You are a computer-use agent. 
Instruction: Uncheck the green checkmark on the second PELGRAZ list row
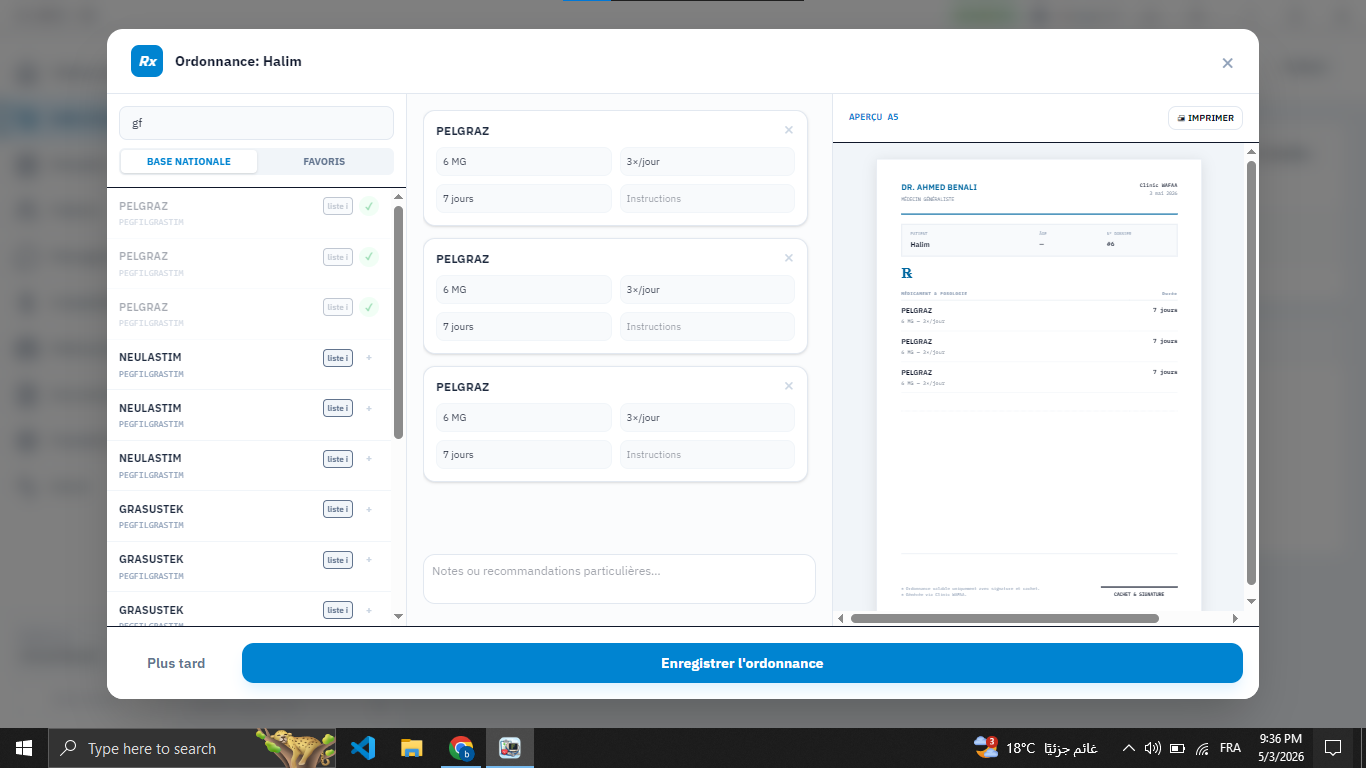point(369,257)
